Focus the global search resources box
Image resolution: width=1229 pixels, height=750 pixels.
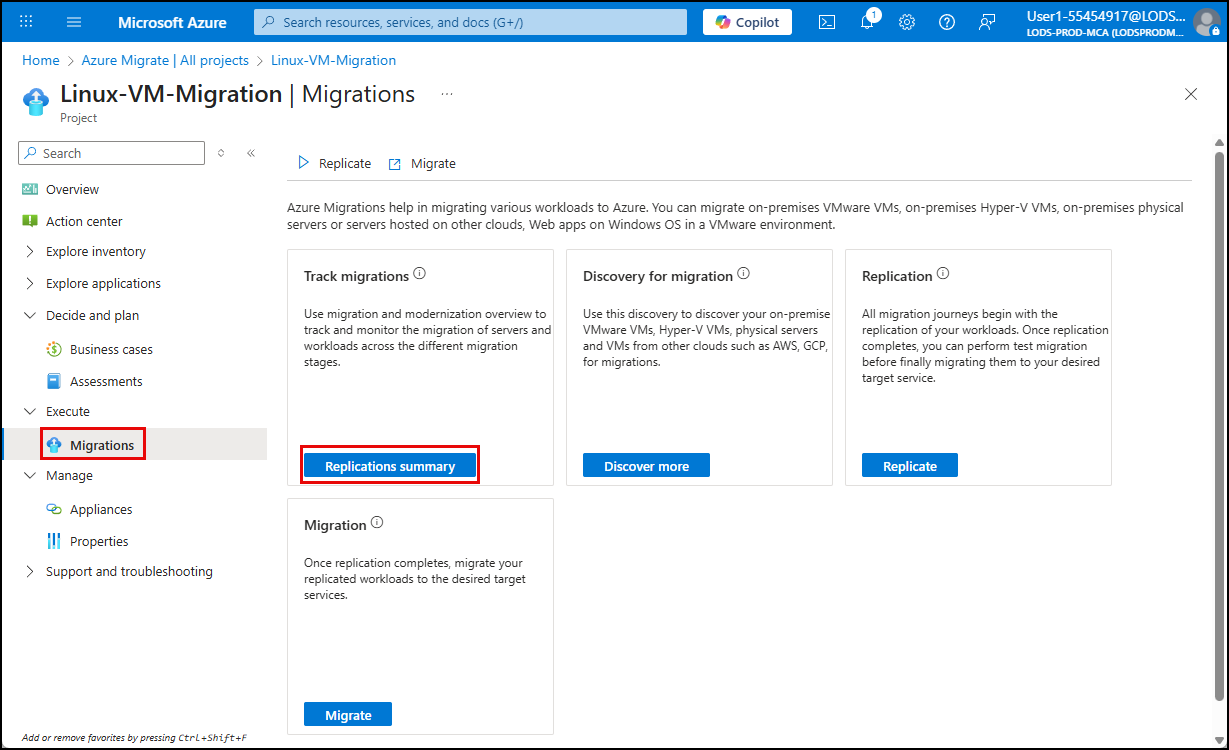pos(470,22)
